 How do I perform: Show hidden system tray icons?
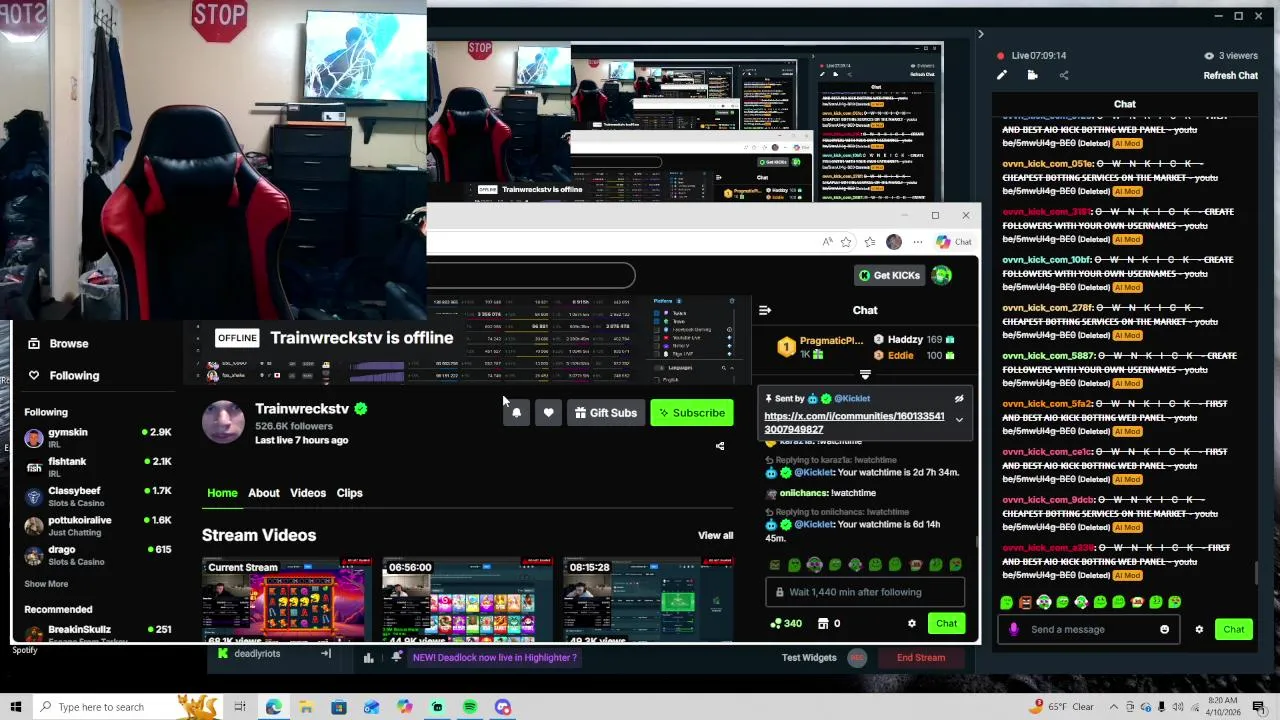pyautogui.click(x=1114, y=707)
